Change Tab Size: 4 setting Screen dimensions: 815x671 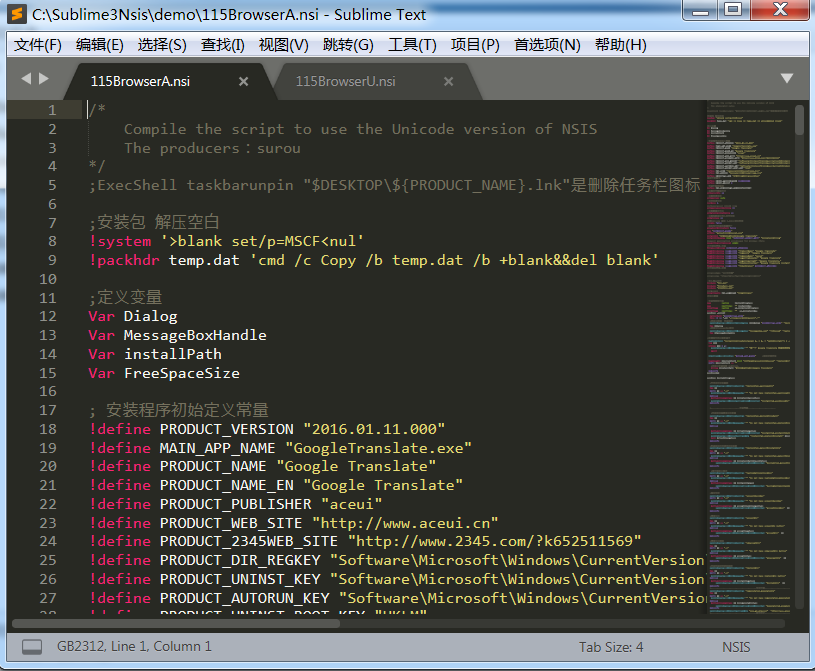tap(611, 647)
